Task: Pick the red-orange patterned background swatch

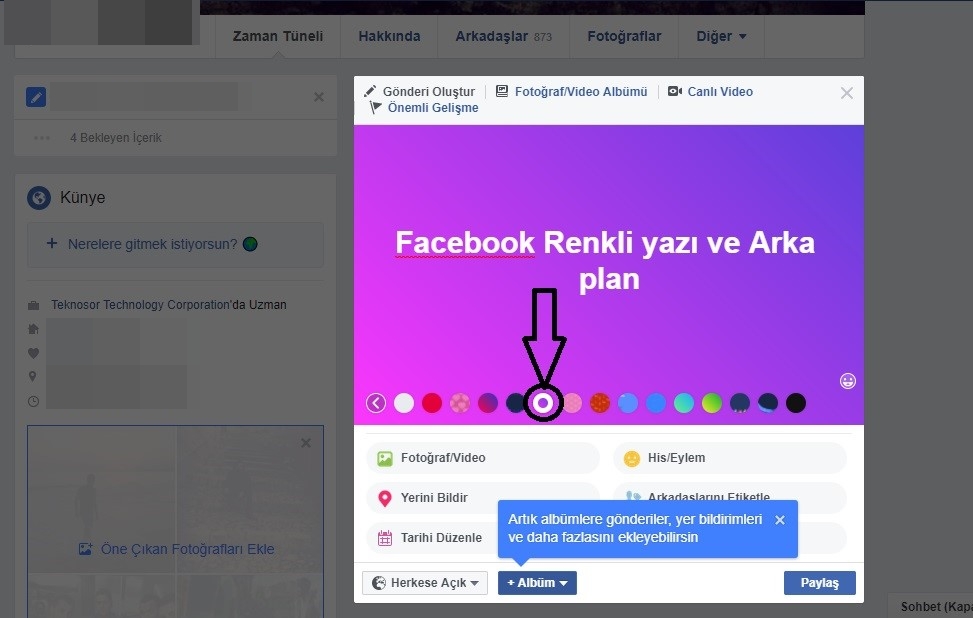Action: click(x=600, y=403)
